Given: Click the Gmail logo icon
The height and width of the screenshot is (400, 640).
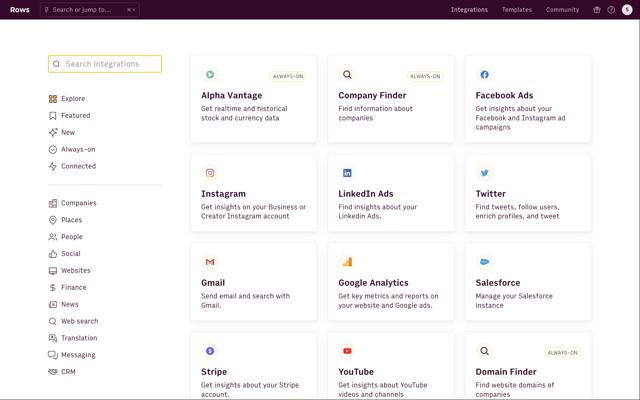Looking at the screenshot, I should pyautogui.click(x=210, y=262).
